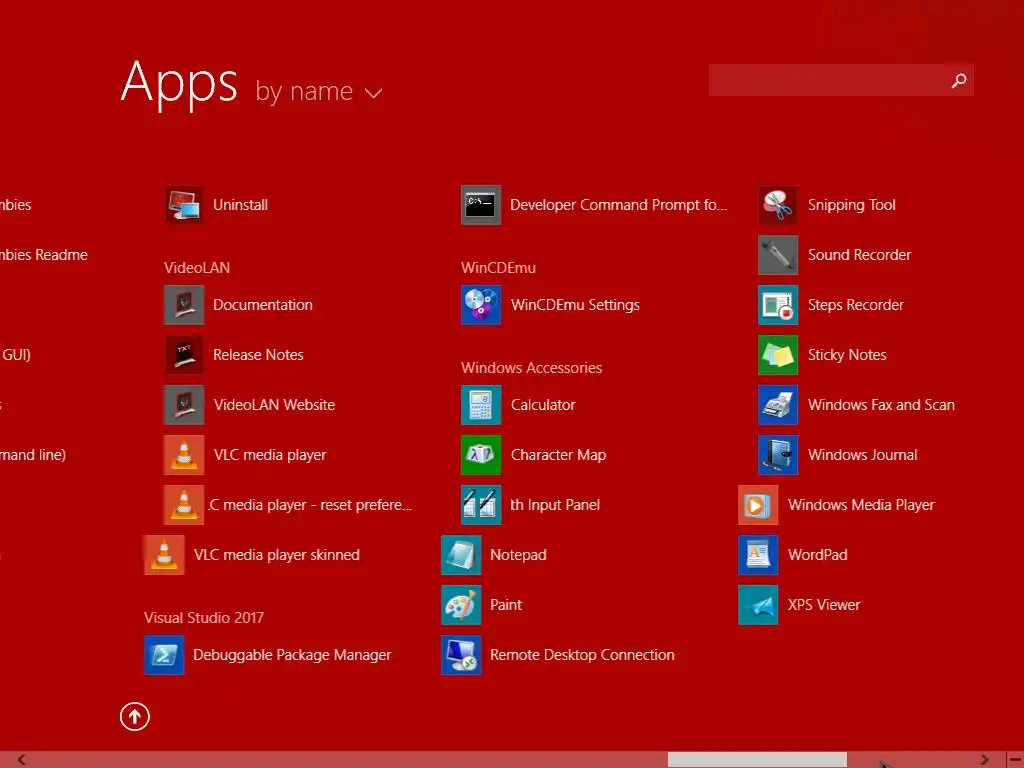This screenshot has width=1024, height=768.
Task: Launch the Calculator icon
Action: click(481, 405)
